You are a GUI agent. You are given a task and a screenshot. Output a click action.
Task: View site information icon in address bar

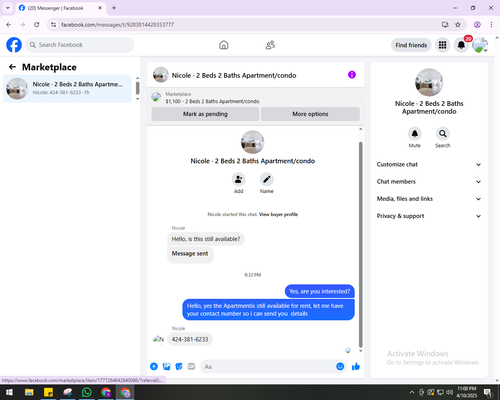[x=53, y=25]
